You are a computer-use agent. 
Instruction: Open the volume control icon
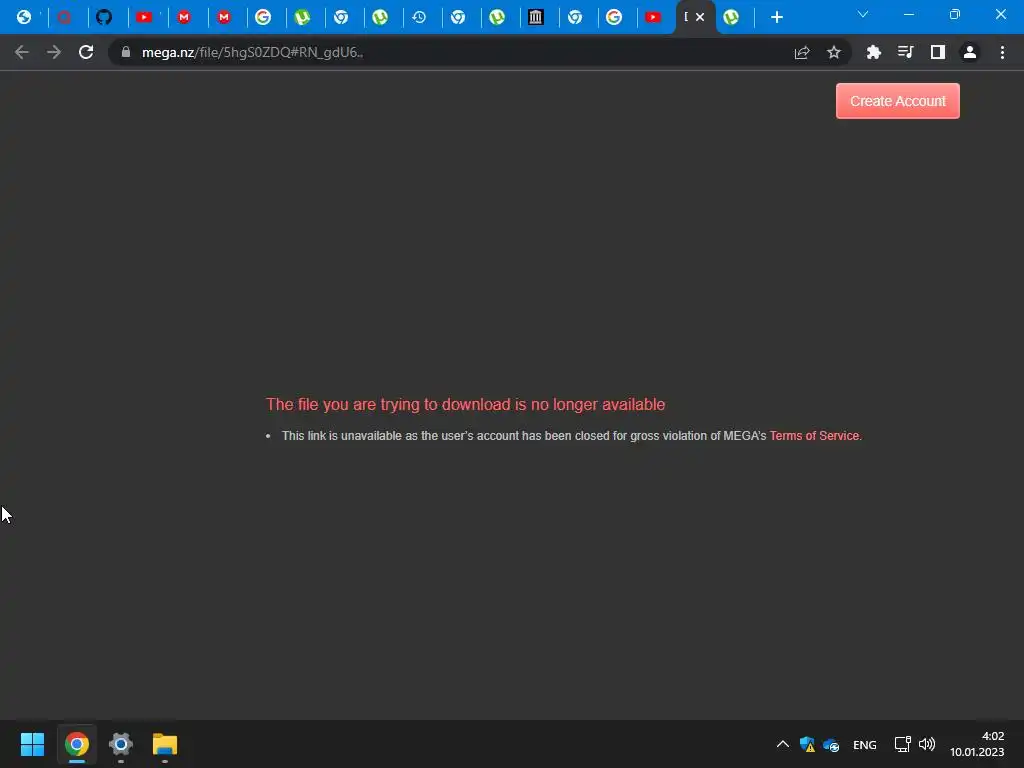click(927, 744)
